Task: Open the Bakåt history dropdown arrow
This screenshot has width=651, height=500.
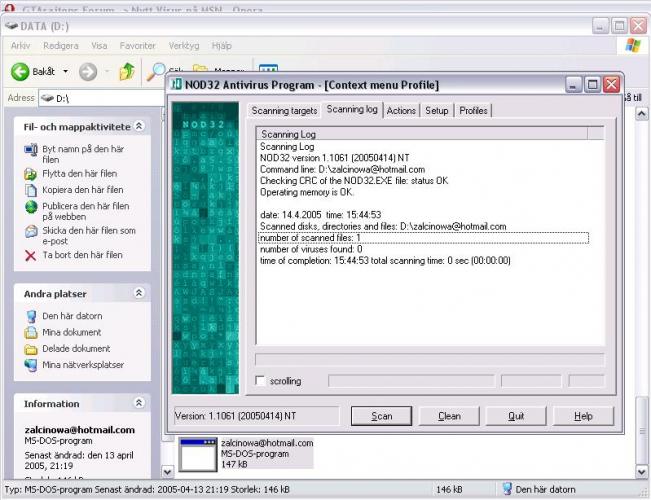Action: click(66, 72)
